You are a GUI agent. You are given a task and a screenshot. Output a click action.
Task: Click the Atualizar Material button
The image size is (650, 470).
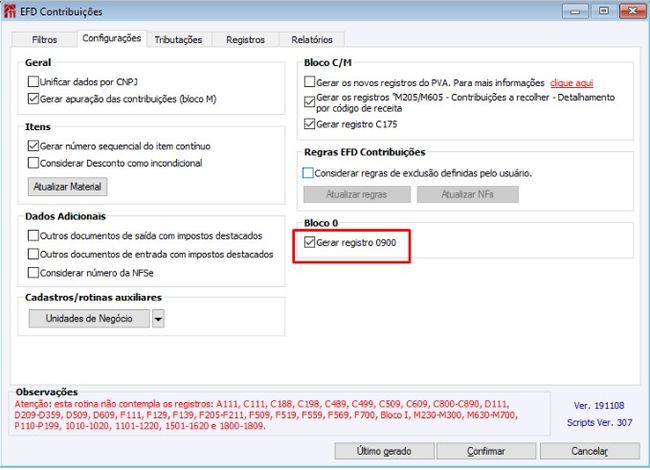(x=68, y=187)
